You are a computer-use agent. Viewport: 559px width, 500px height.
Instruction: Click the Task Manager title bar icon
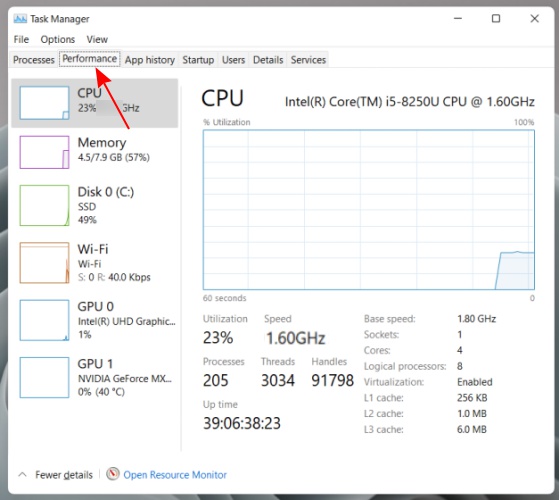pos(20,19)
